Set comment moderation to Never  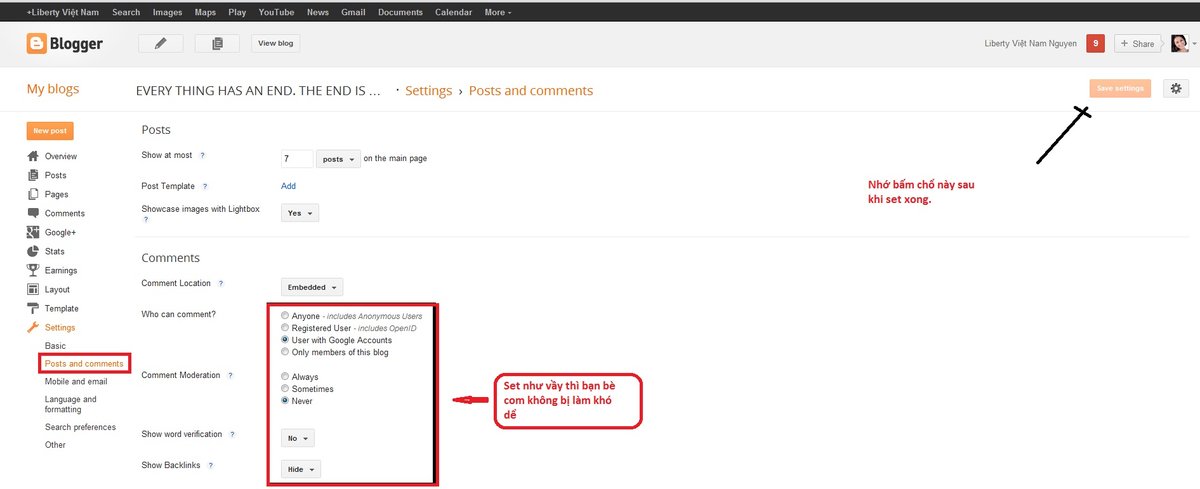point(285,401)
